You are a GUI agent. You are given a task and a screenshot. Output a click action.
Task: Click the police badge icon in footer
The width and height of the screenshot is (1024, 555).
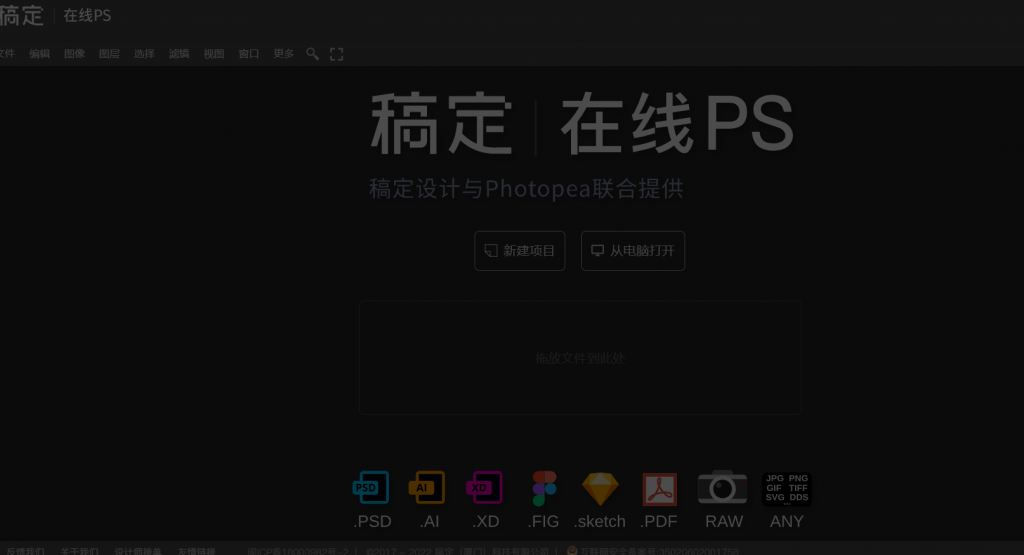tap(572, 550)
